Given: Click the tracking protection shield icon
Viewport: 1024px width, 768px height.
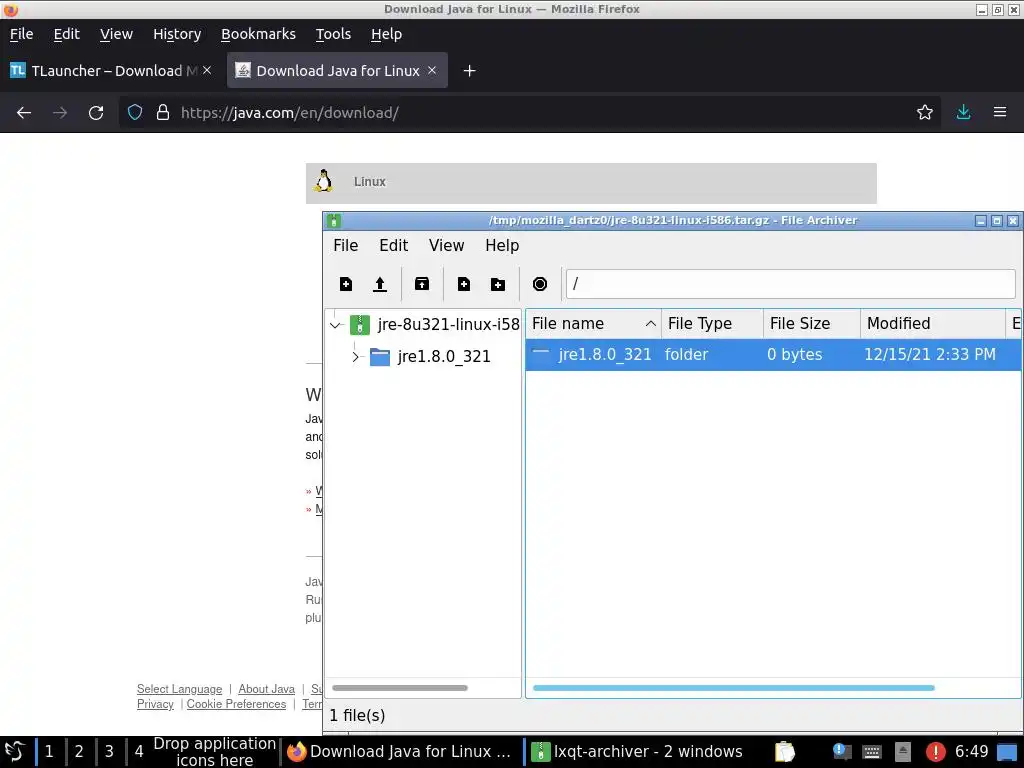Looking at the screenshot, I should (135, 112).
